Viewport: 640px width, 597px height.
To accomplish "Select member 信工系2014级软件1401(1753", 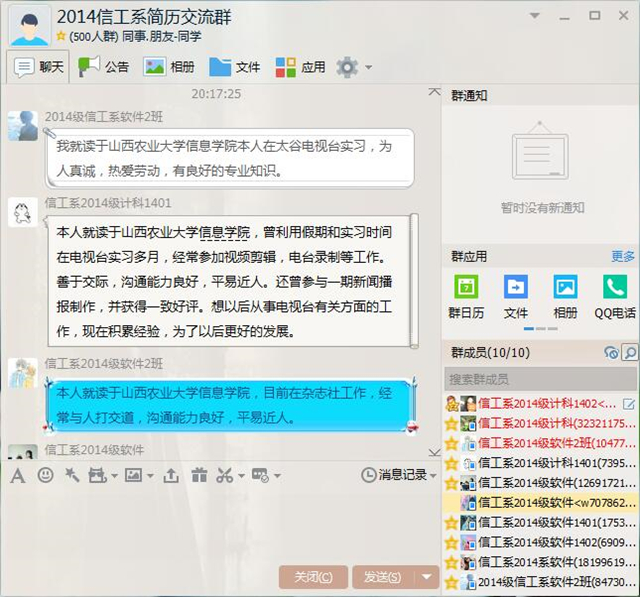I will tap(540, 523).
